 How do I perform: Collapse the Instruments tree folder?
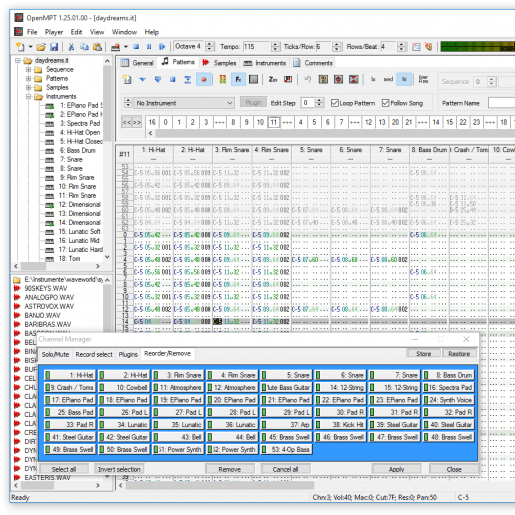[29, 96]
